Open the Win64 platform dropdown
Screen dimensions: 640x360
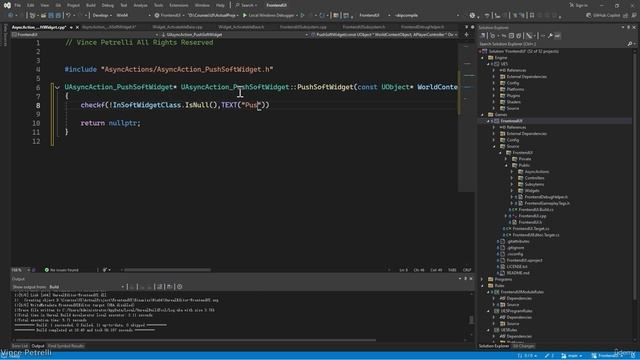pos(133,15)
